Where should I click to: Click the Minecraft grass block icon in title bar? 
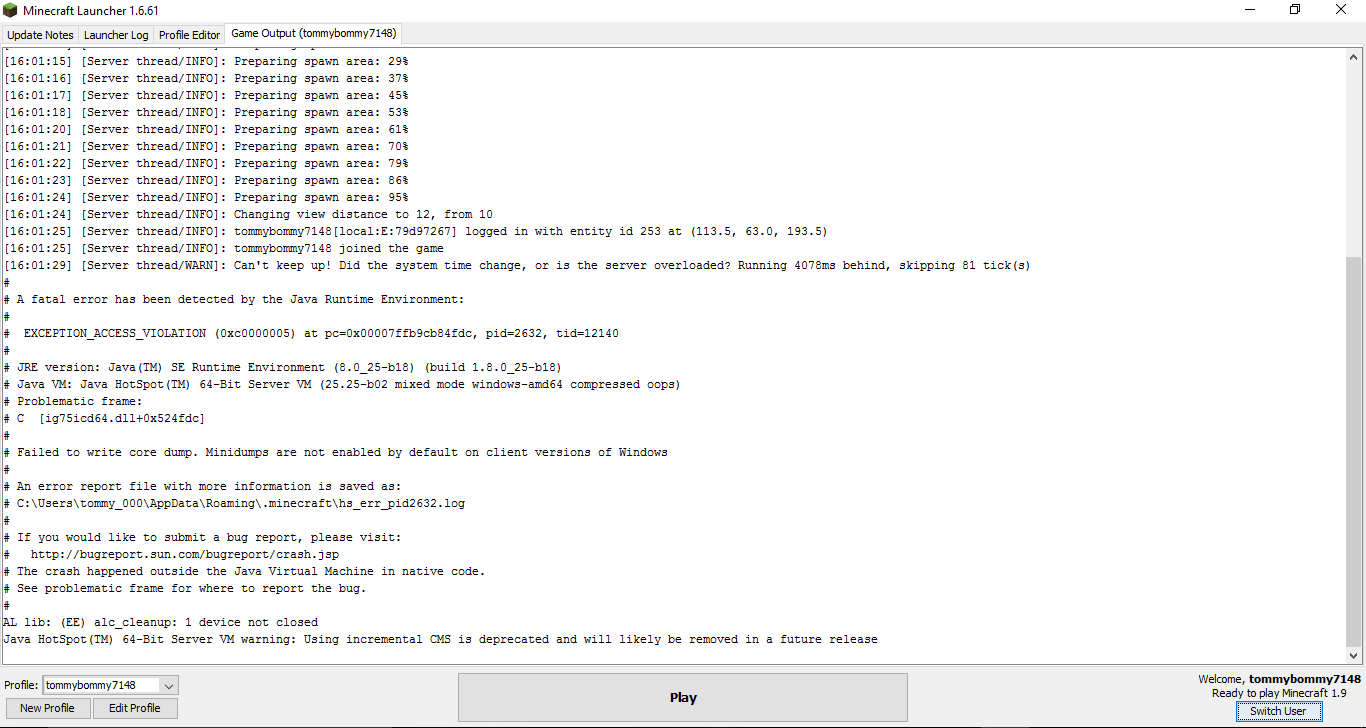point(10,10)
